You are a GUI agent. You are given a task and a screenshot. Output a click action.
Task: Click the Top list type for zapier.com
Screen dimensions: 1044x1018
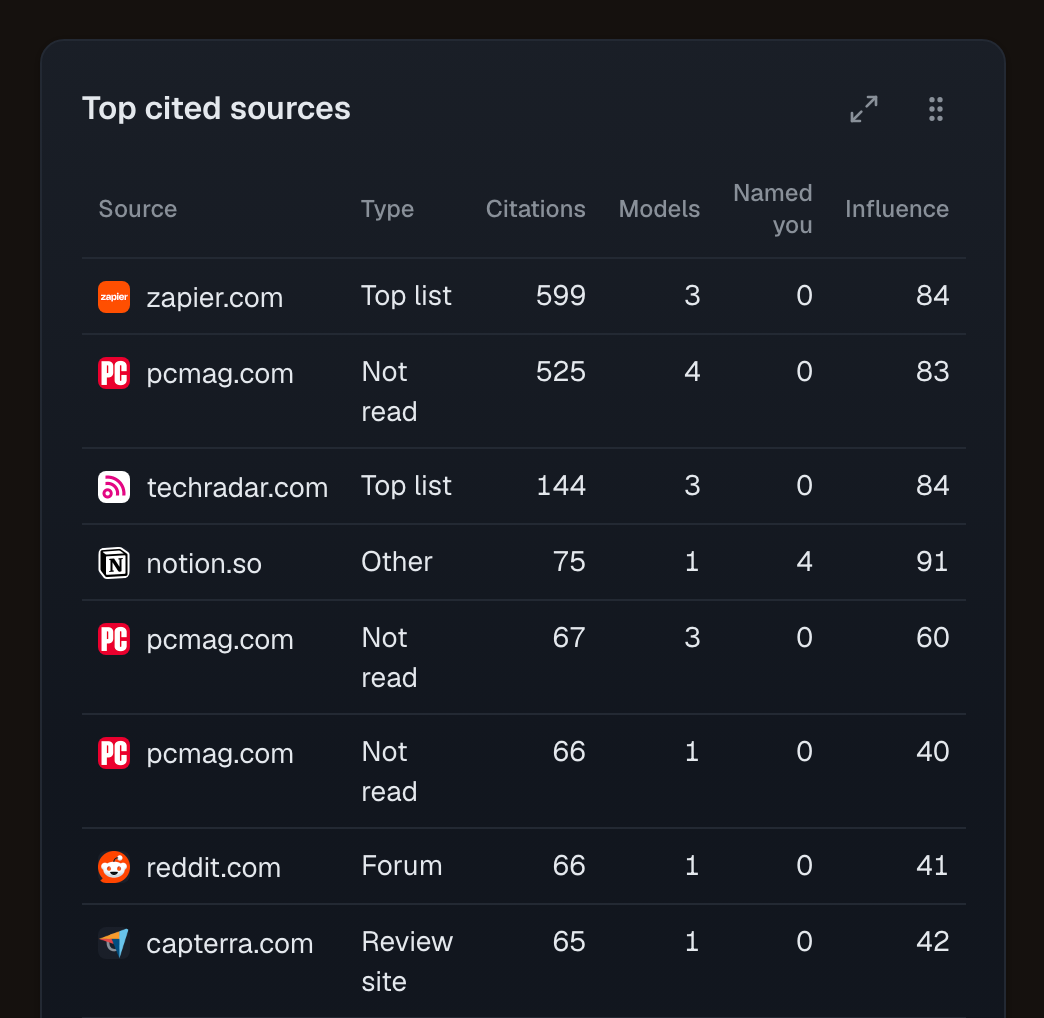(406, 295)
